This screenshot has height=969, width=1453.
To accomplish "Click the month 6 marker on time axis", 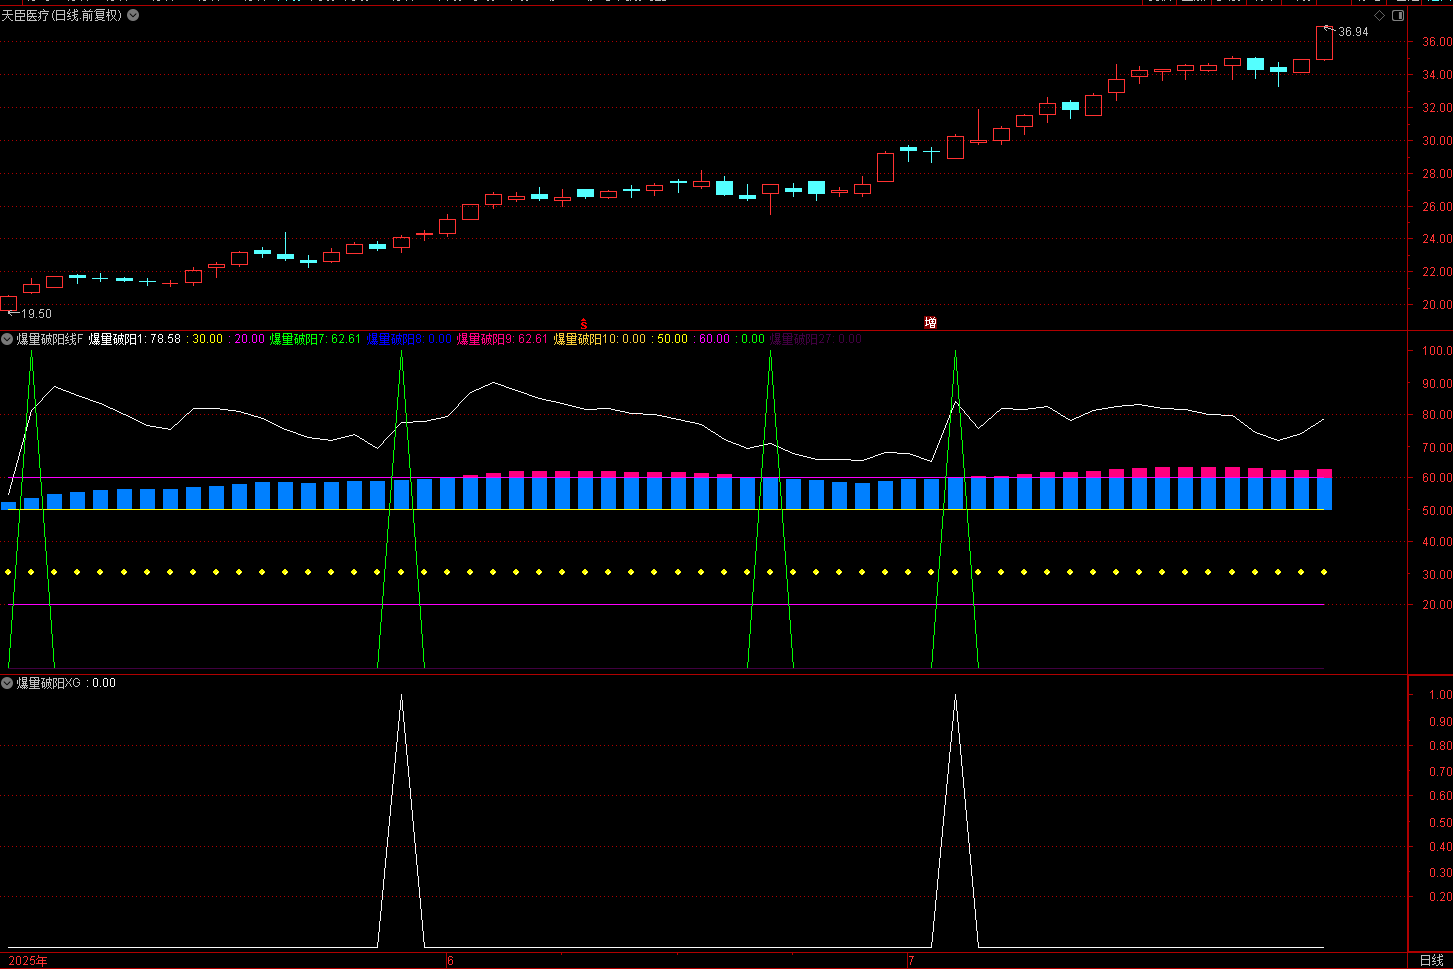I will point(450,961).
